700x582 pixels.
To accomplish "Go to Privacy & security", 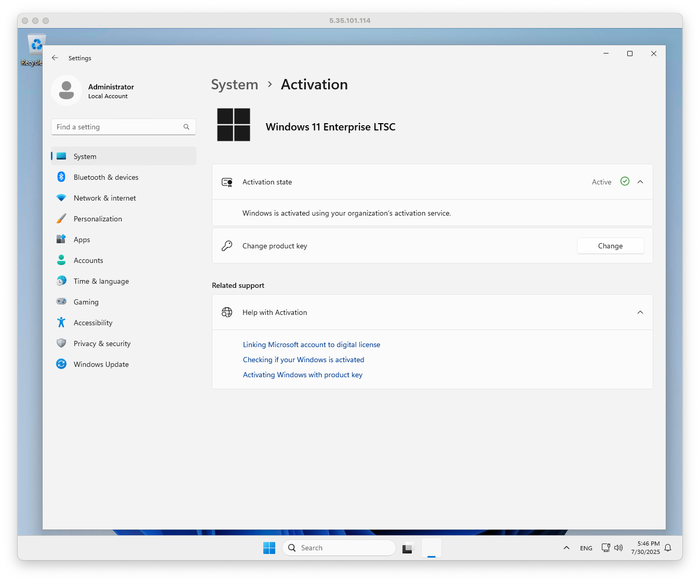I will 101,344.
